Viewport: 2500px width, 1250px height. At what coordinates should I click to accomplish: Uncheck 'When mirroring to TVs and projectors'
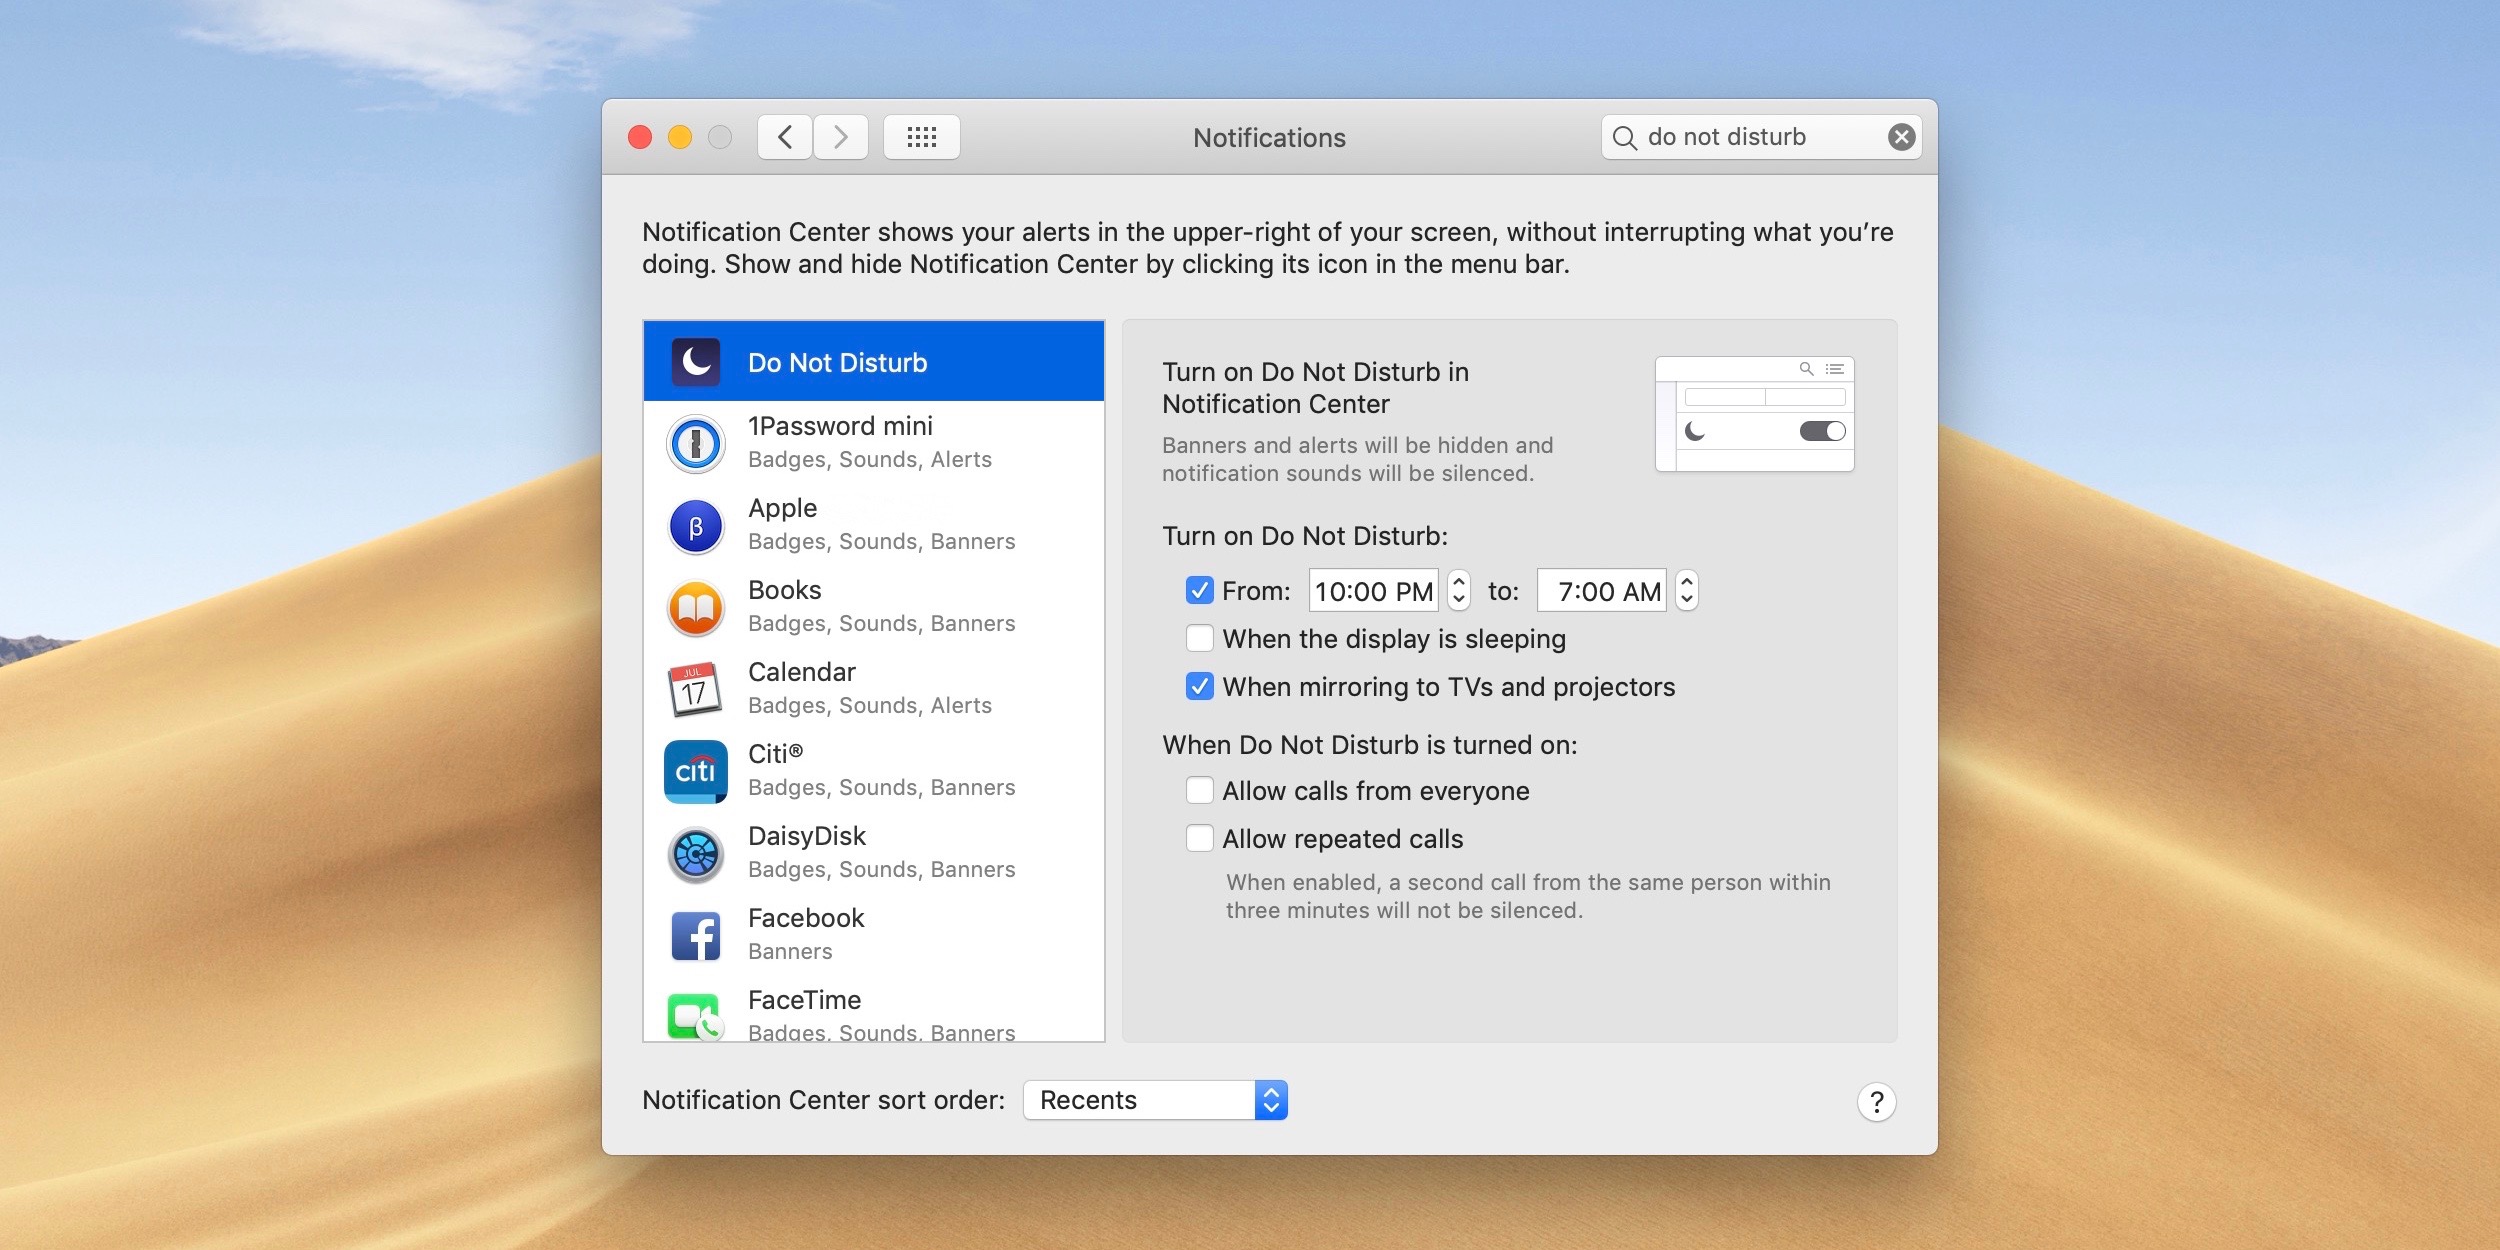pyautogui.click(x=1200, y=687)
